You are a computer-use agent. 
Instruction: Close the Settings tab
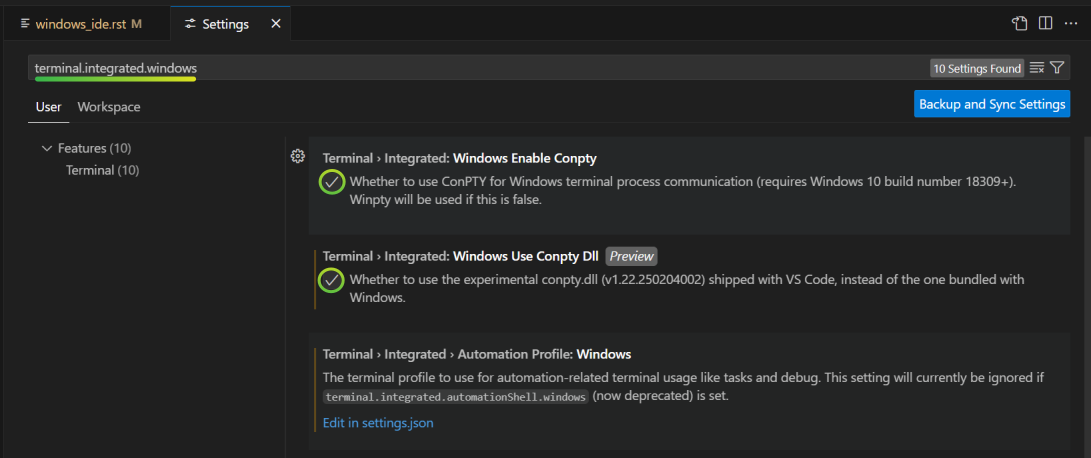(276, 24)
